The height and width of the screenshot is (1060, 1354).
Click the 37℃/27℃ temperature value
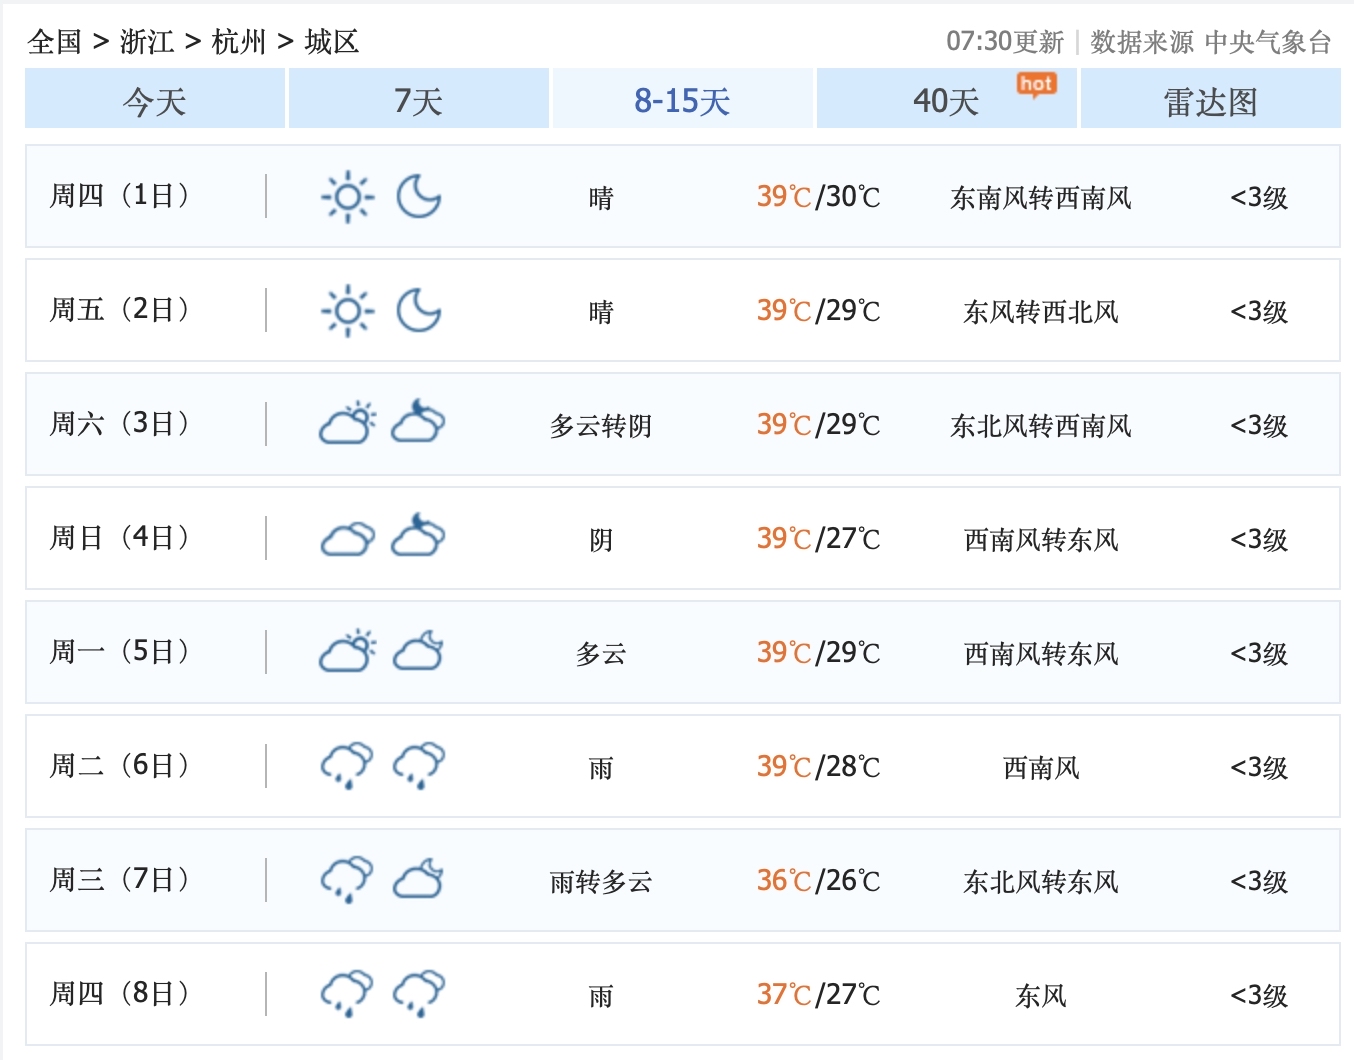(819, 995)
